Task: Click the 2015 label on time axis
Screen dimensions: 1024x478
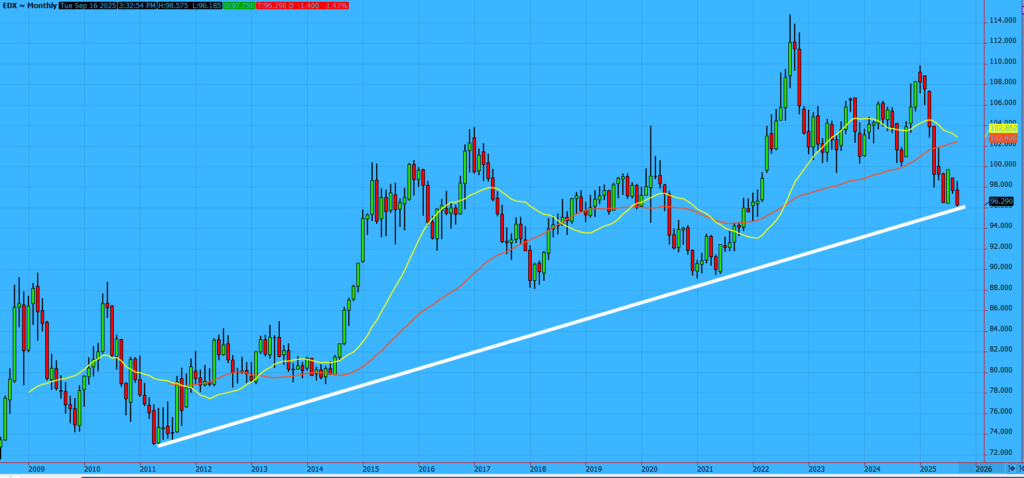Action: click(x=370, y=467)
